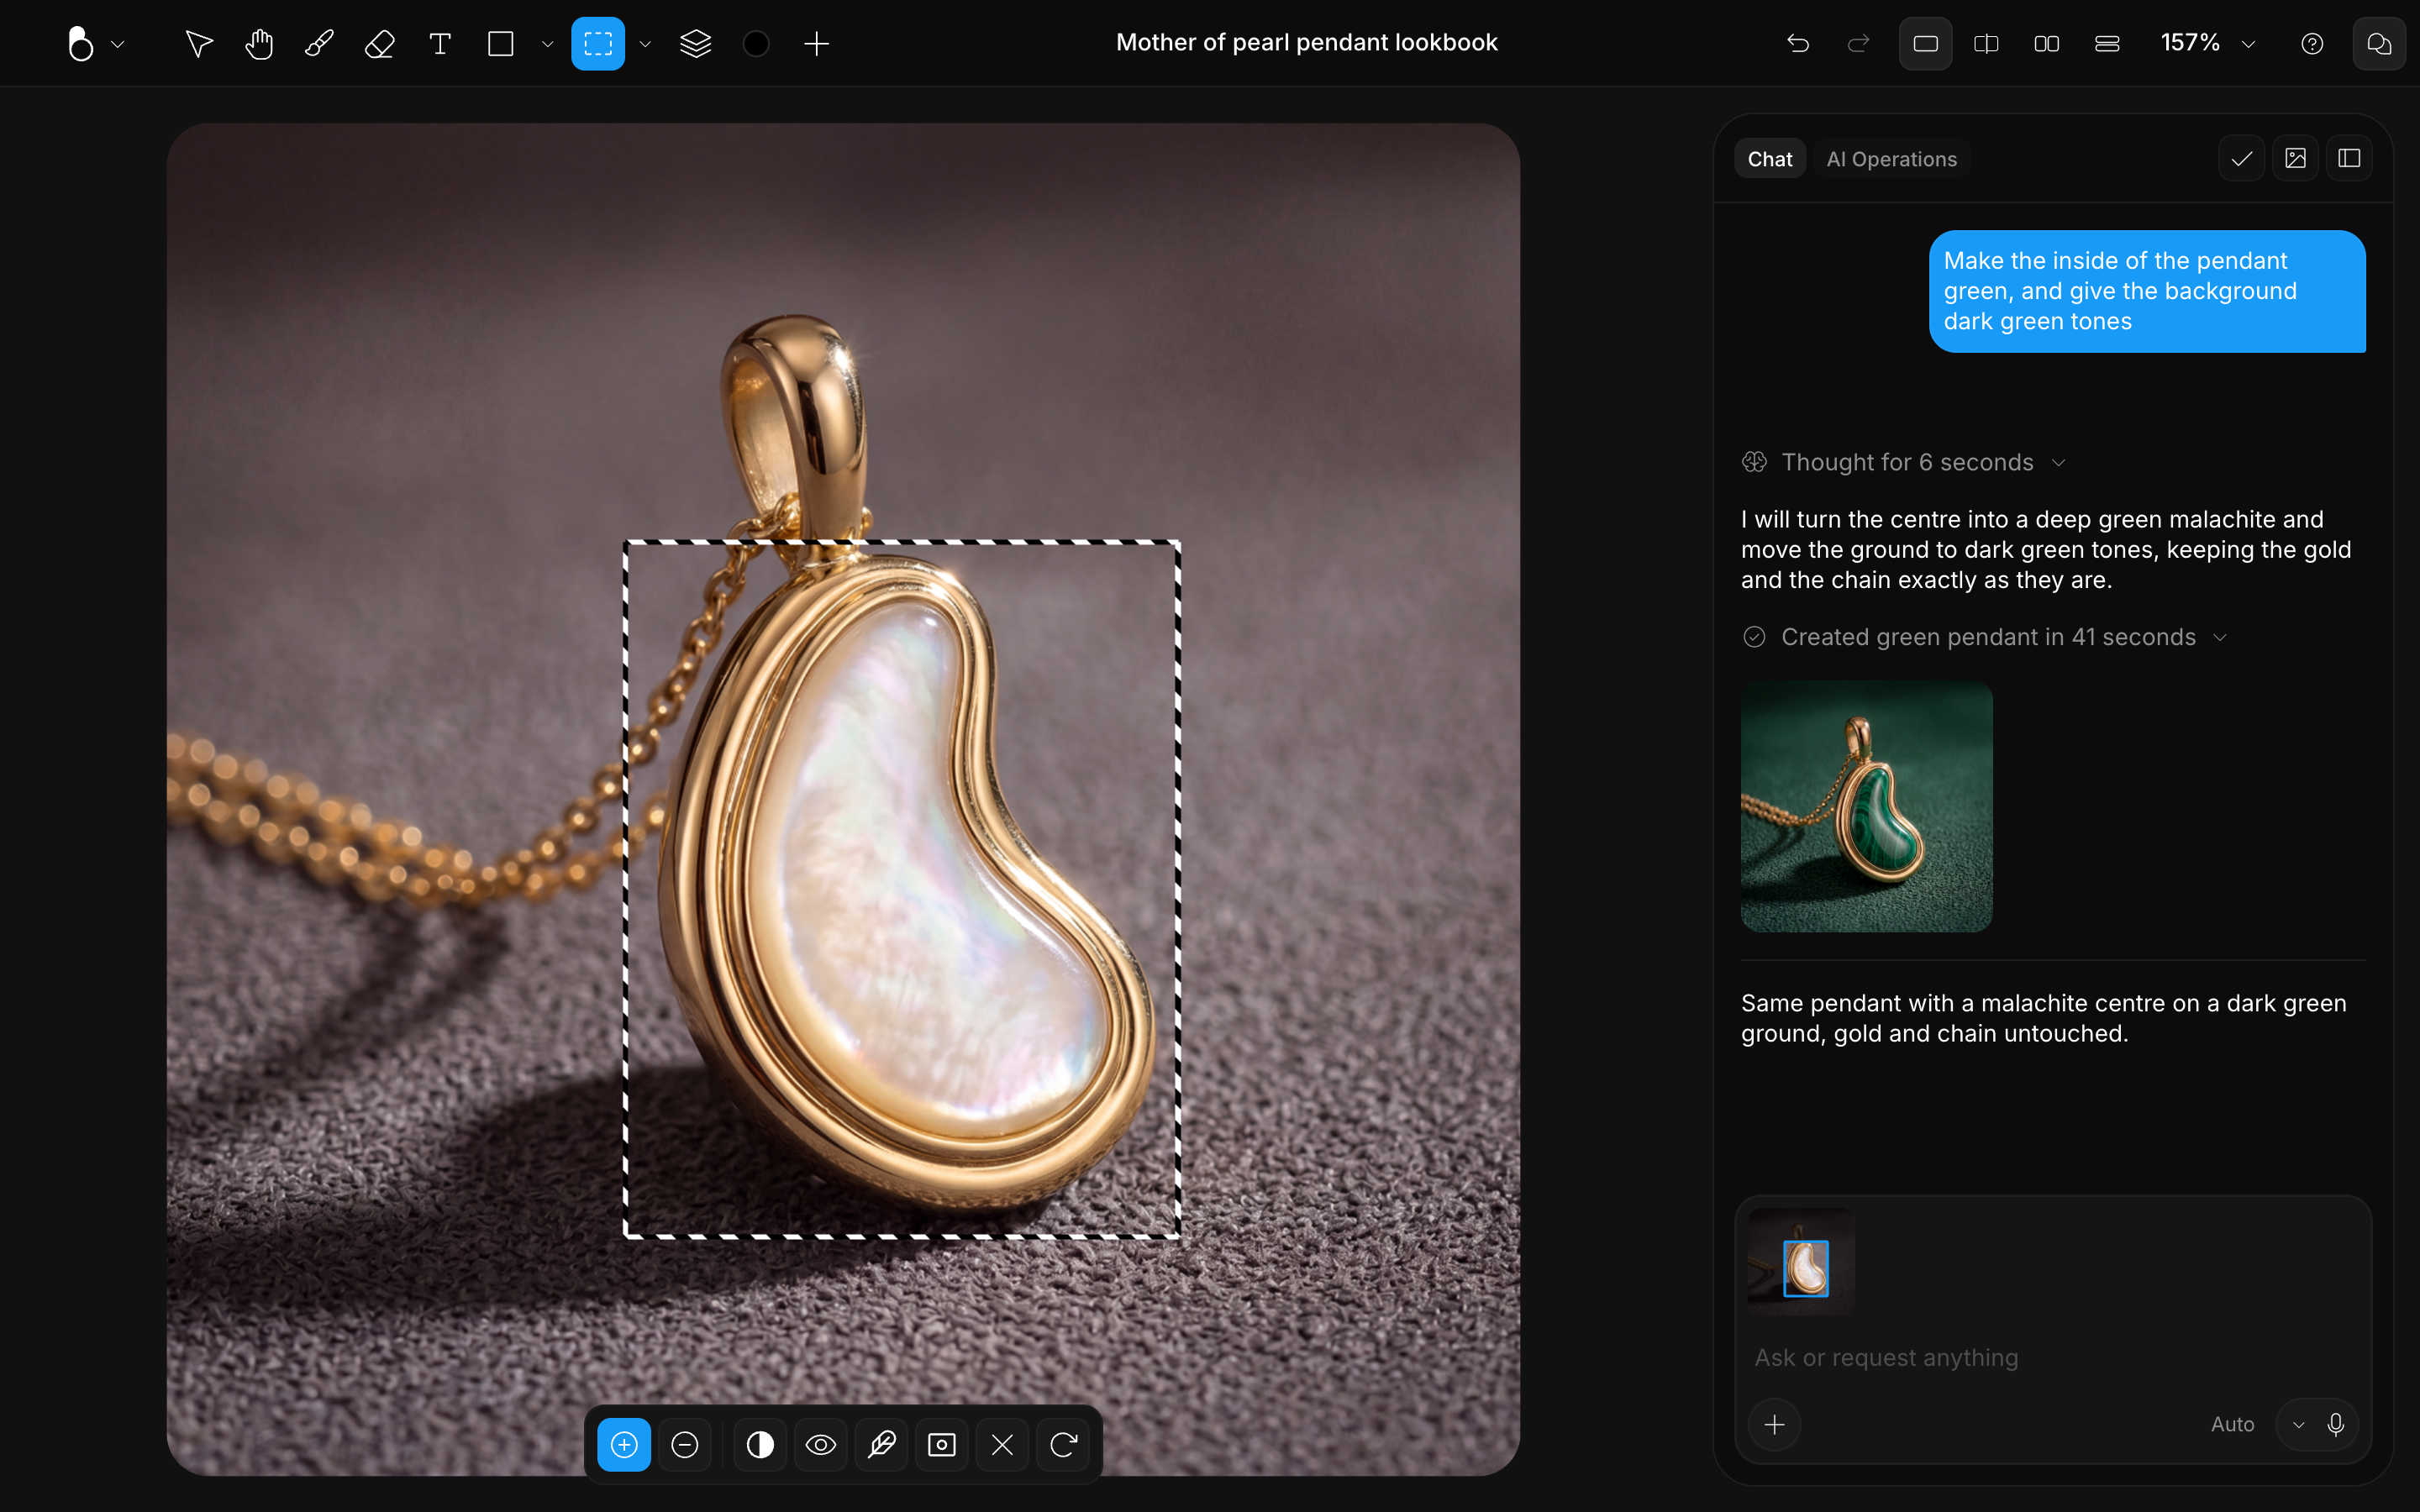
Task: Enable subtract from selection mode
Action: pos(685,1444)
